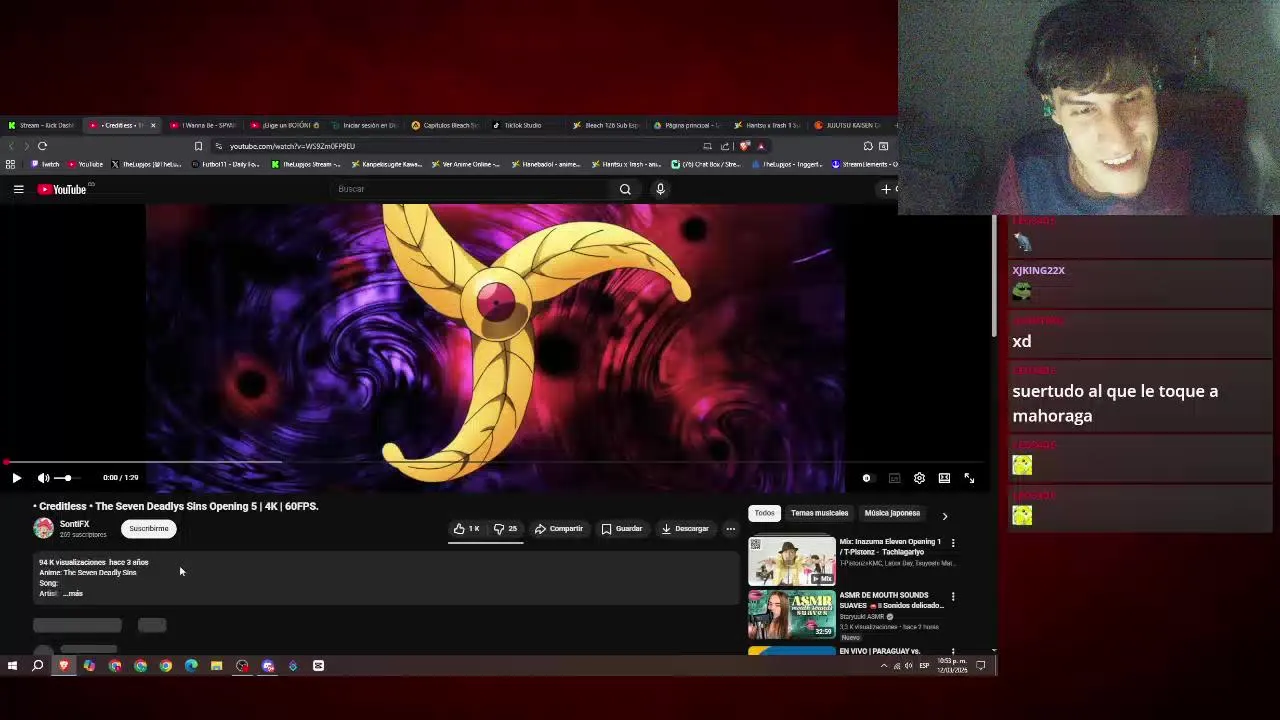Enter fullscreen on the video
1280x720 pixels.
[969, 478]
